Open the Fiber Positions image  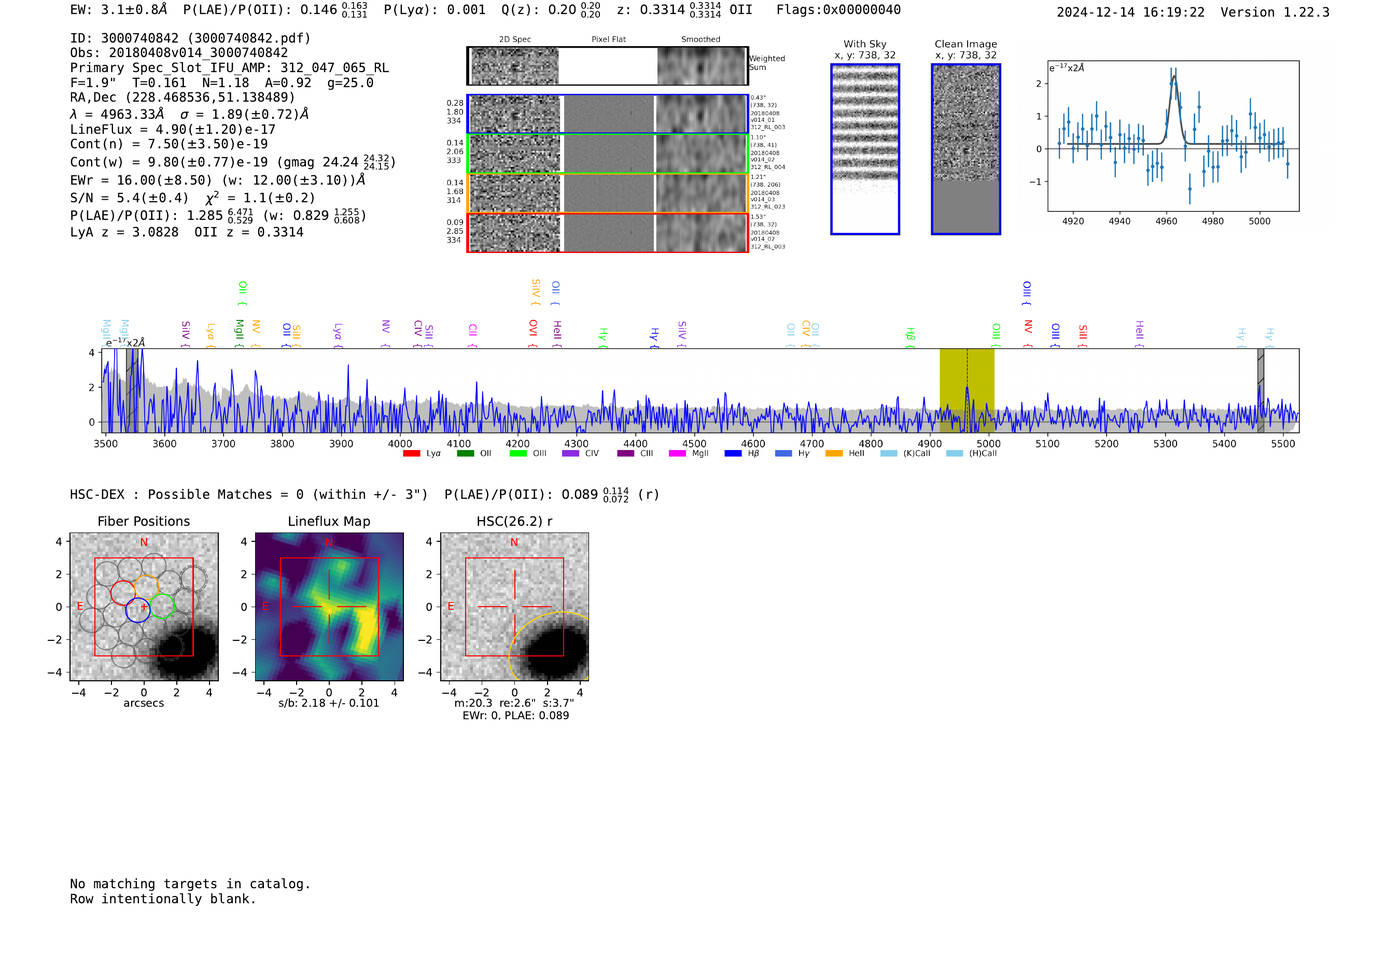point(144,607)
